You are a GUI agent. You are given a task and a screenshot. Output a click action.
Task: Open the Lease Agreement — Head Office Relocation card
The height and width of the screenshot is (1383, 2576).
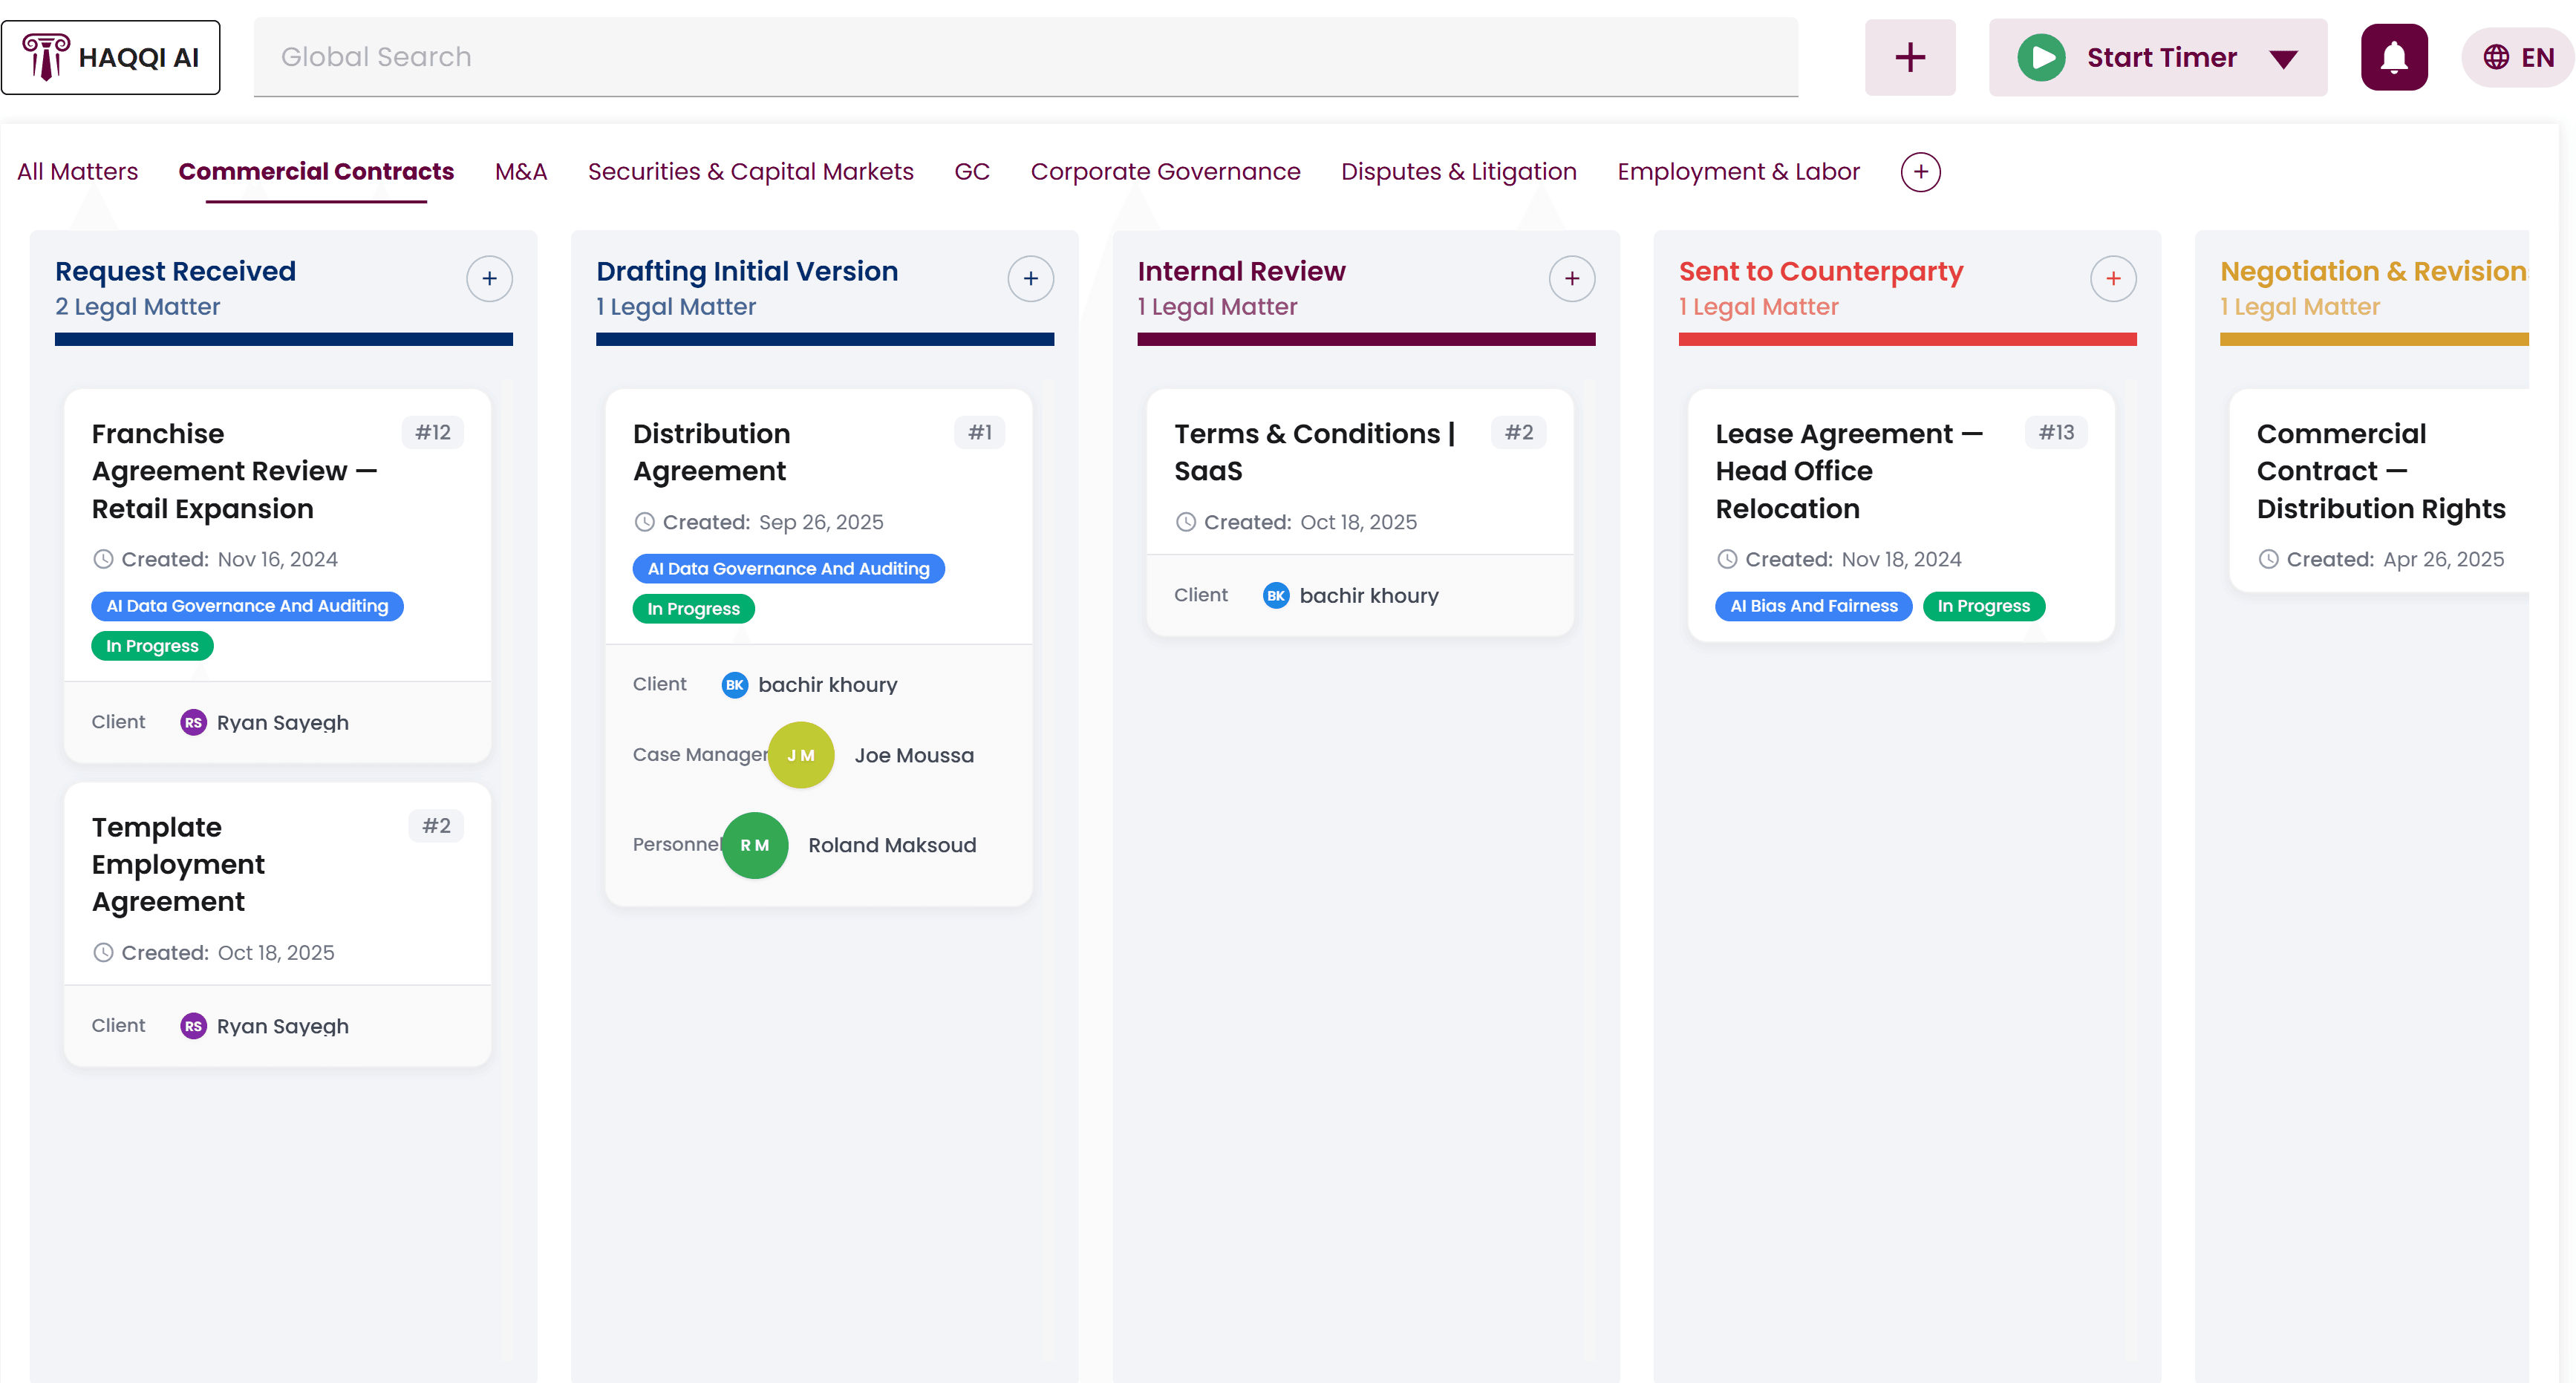(1849, 470)
